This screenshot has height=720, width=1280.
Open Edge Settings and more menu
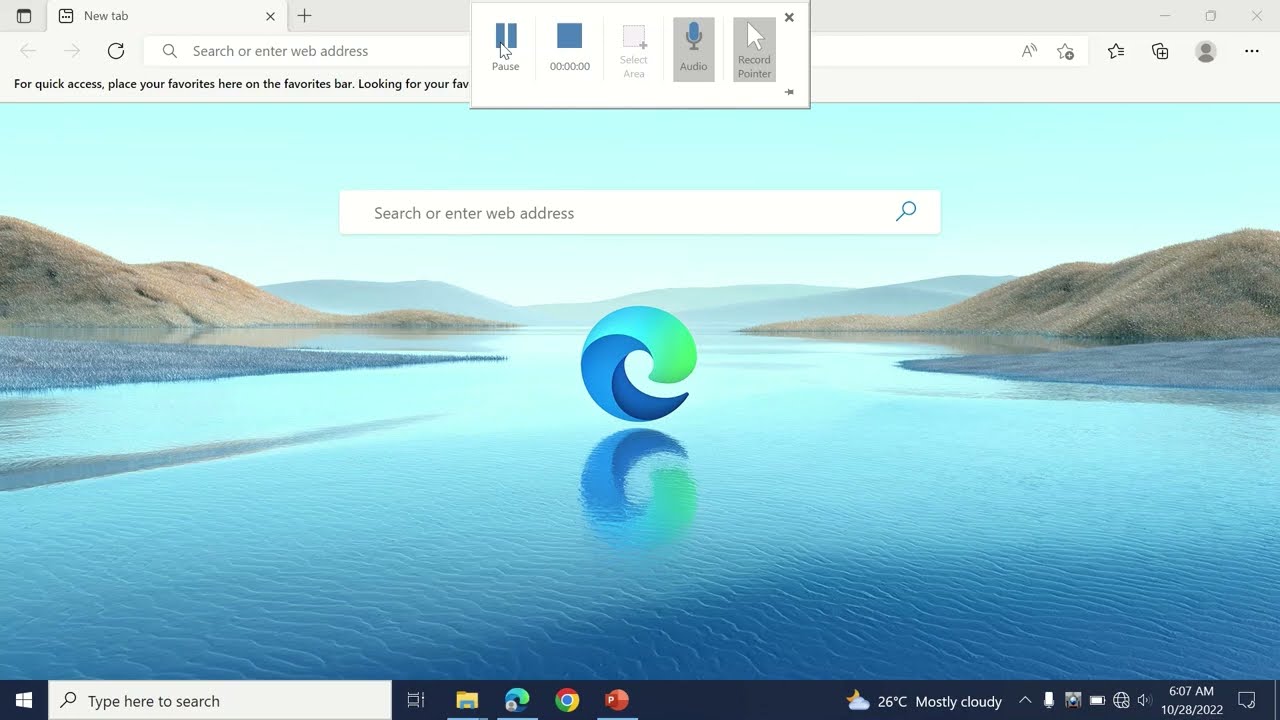1252,51
